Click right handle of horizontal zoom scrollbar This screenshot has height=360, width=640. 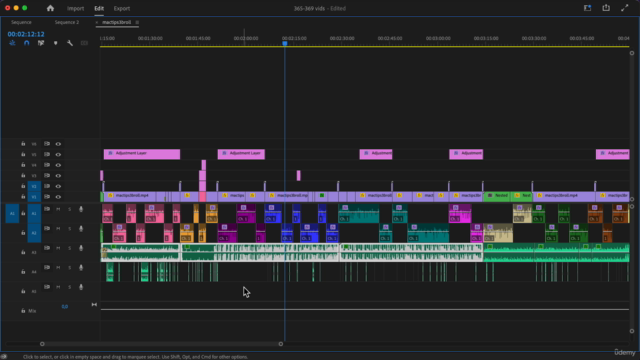coord(281,344)
